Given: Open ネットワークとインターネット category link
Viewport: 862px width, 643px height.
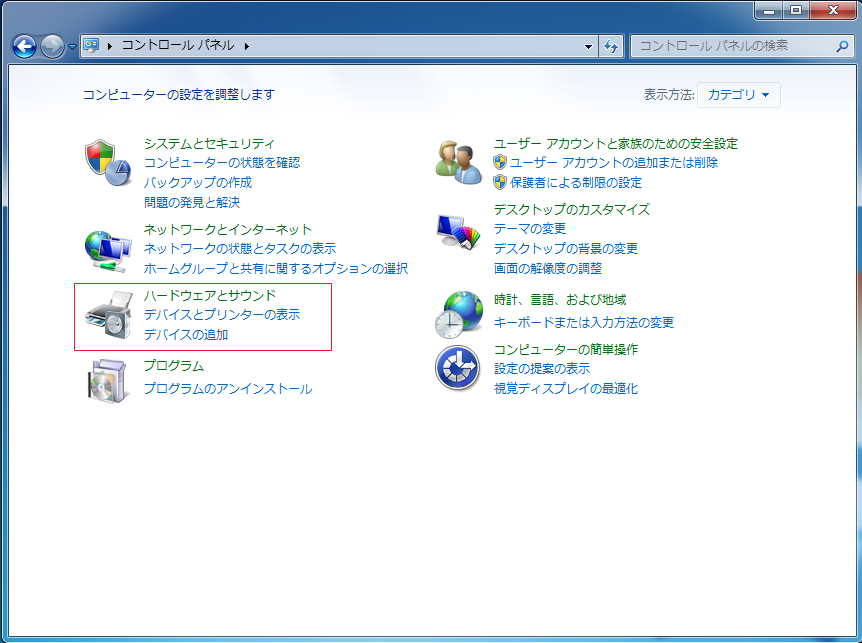Looking at the screenshot, I should tap(228, 229).
